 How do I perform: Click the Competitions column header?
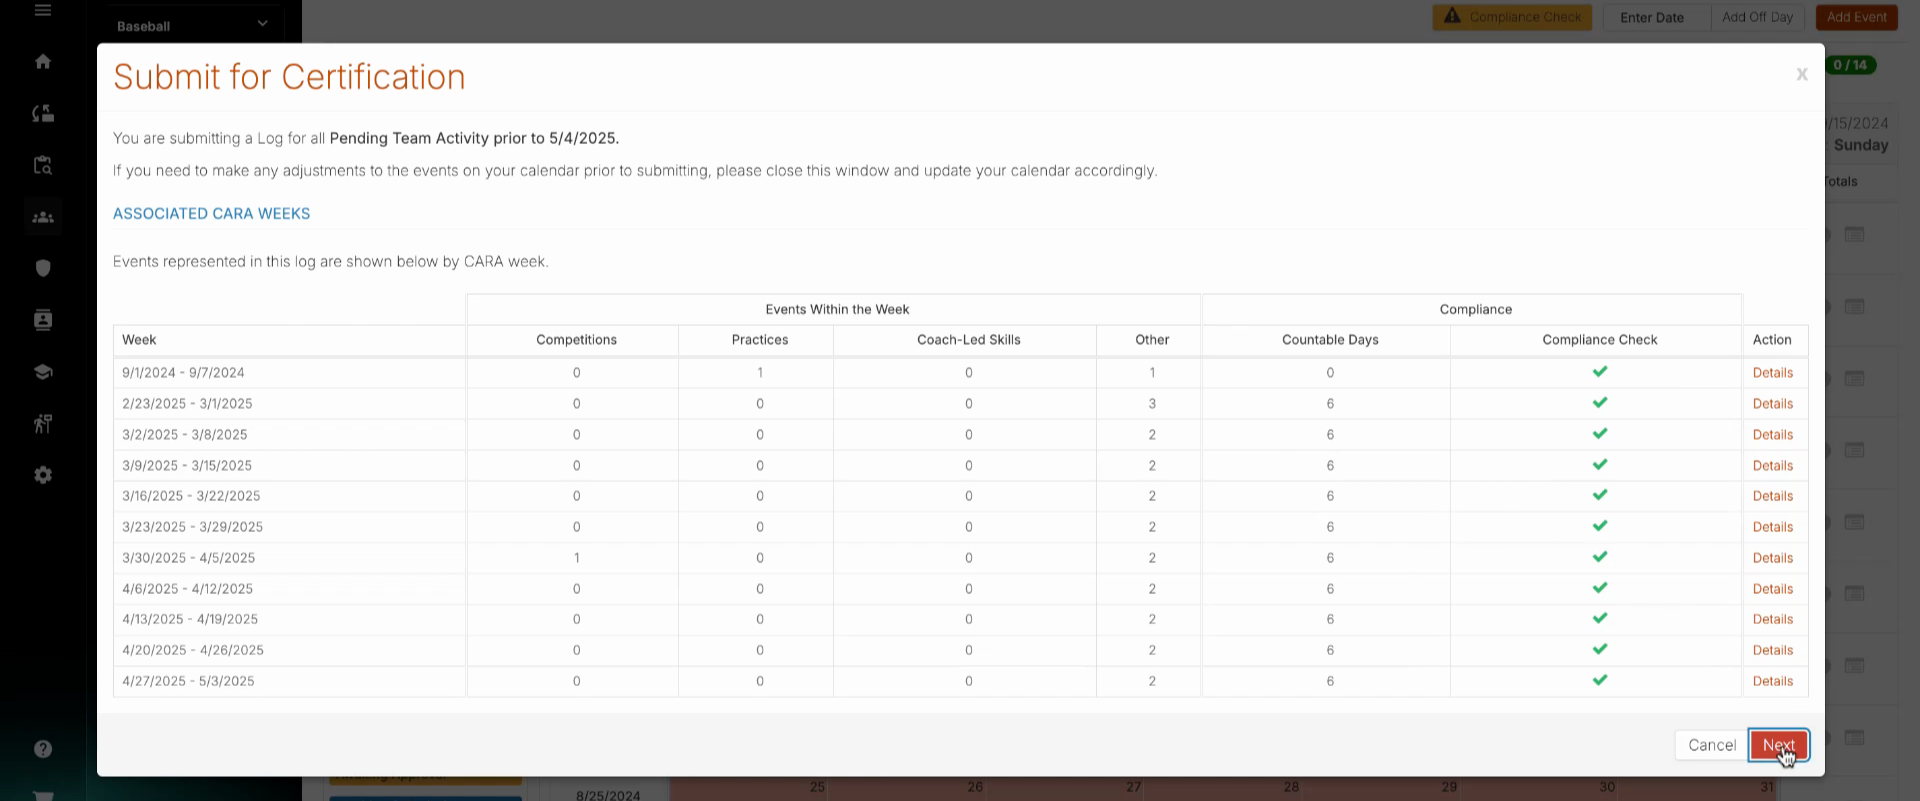coord(576,340)
